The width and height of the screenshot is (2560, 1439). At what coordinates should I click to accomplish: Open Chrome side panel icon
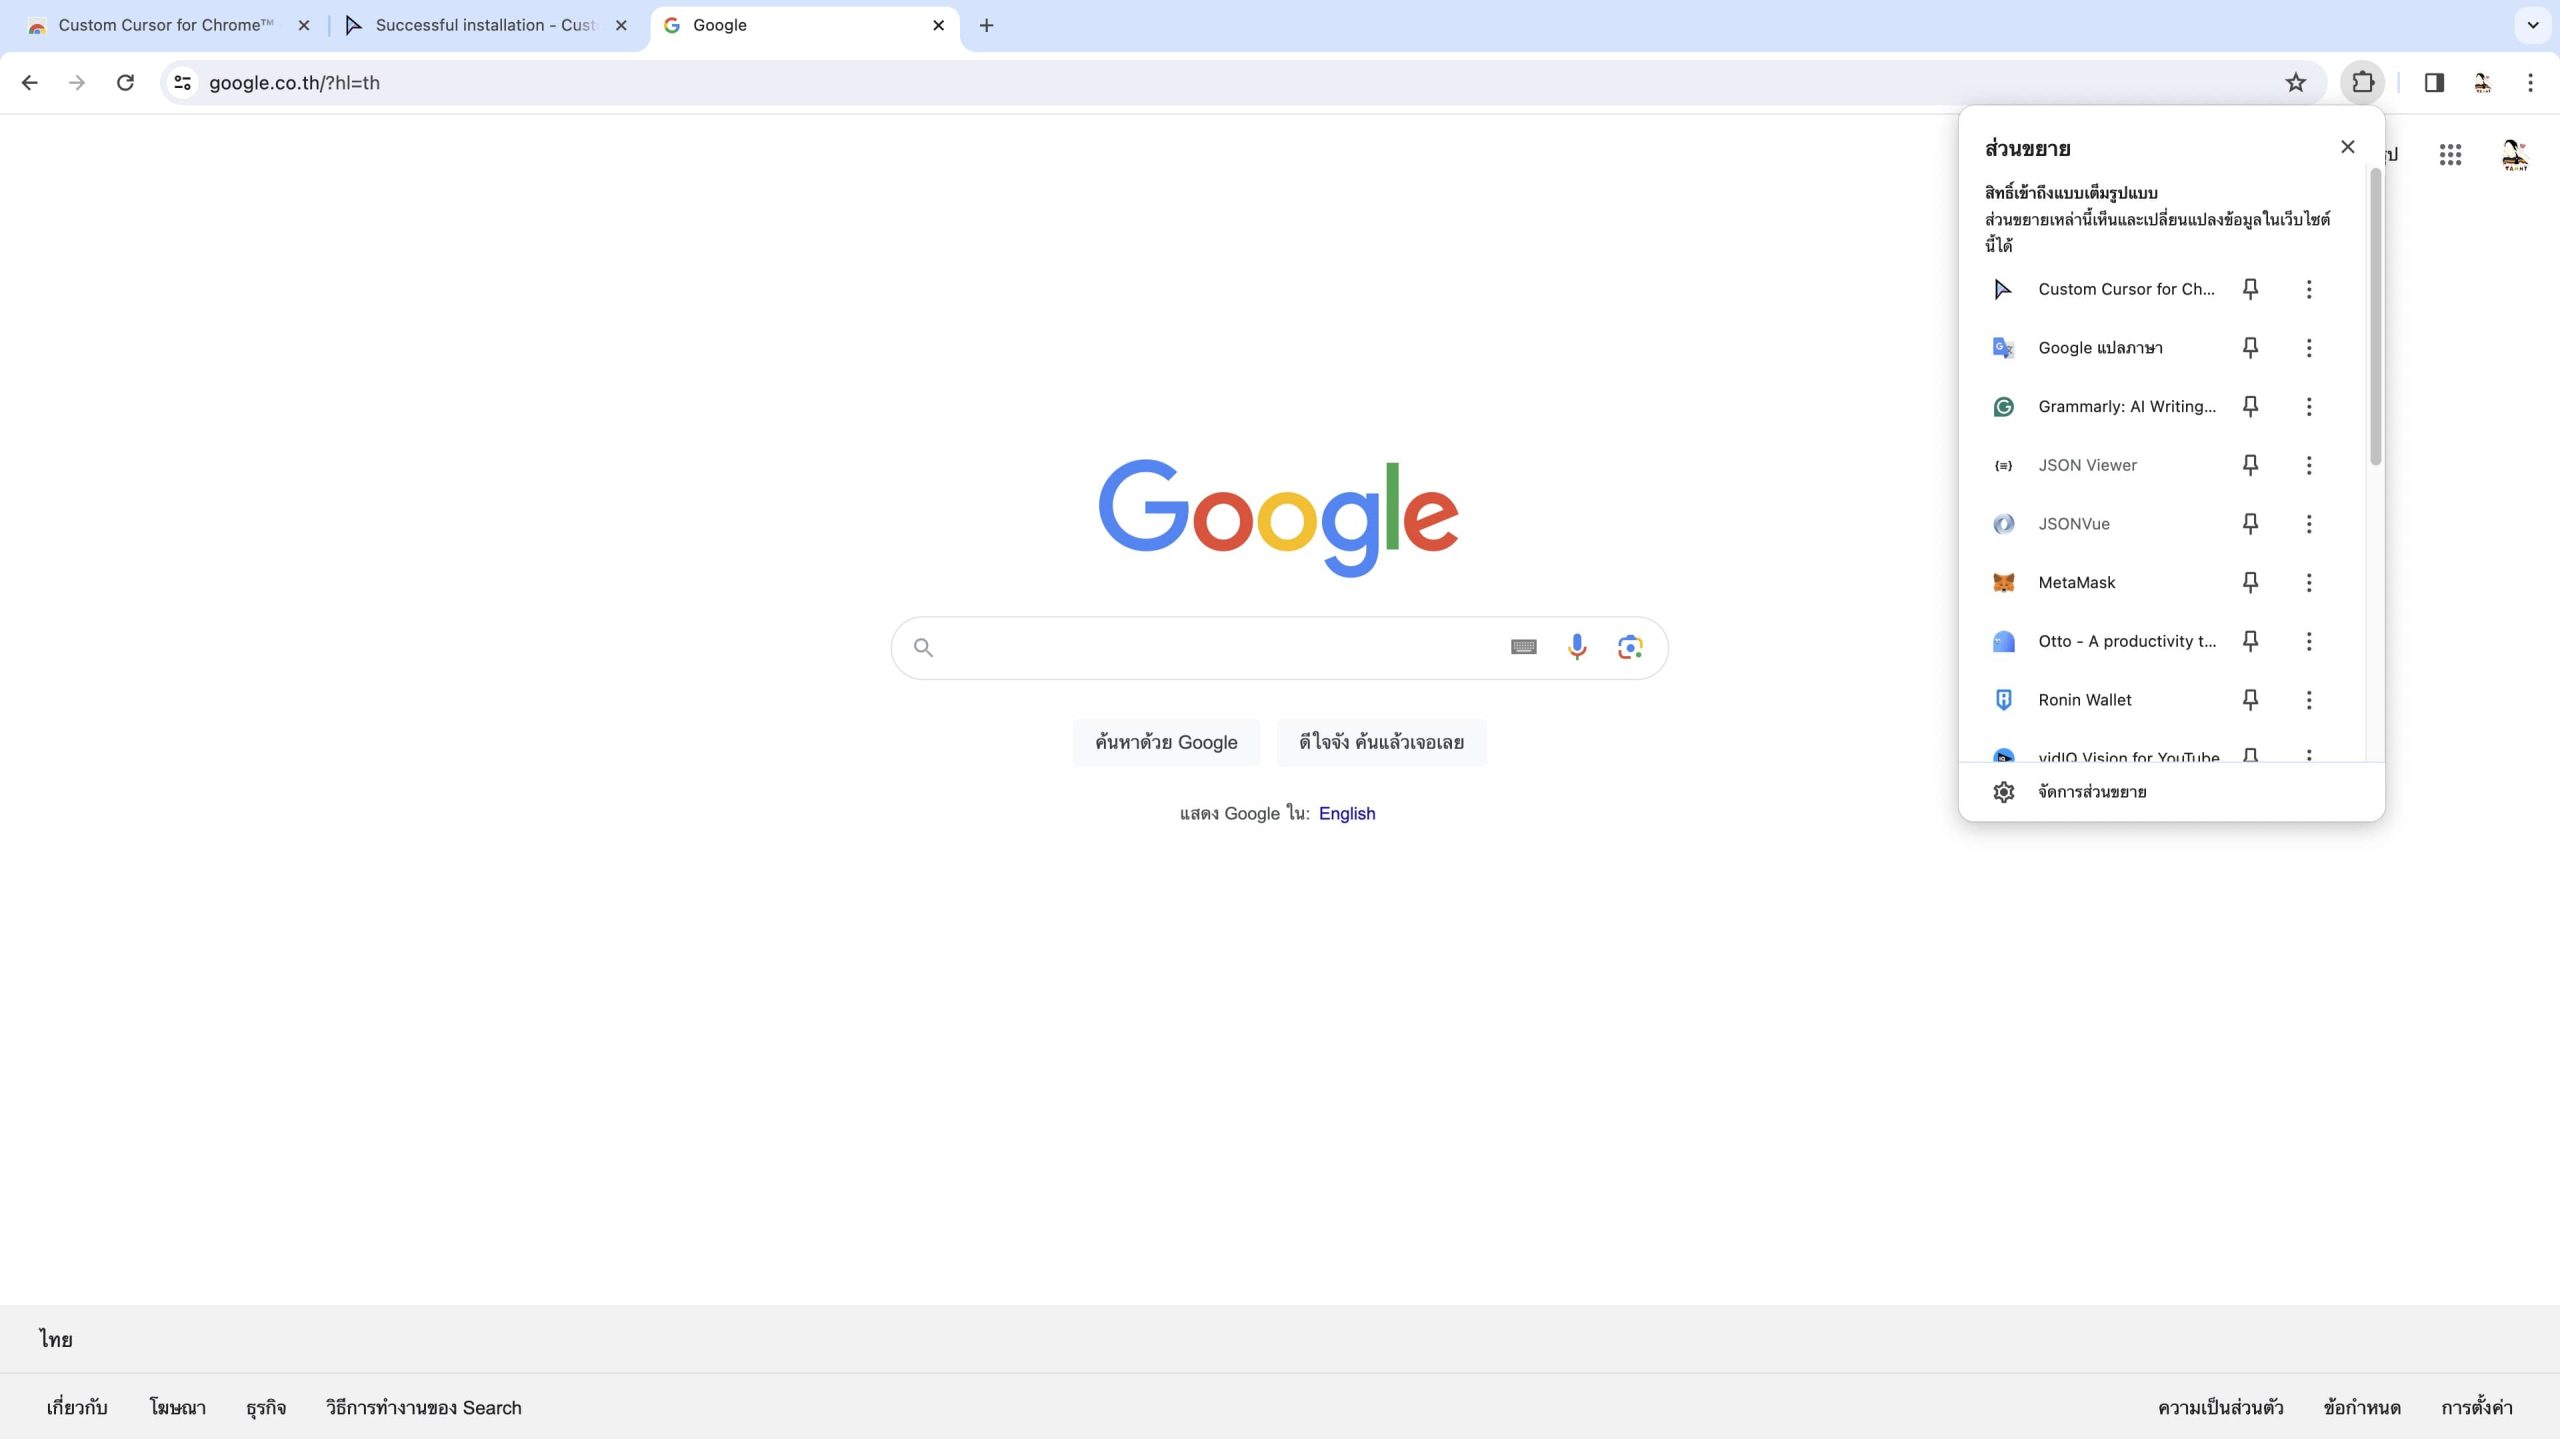tap(2434, 82)
